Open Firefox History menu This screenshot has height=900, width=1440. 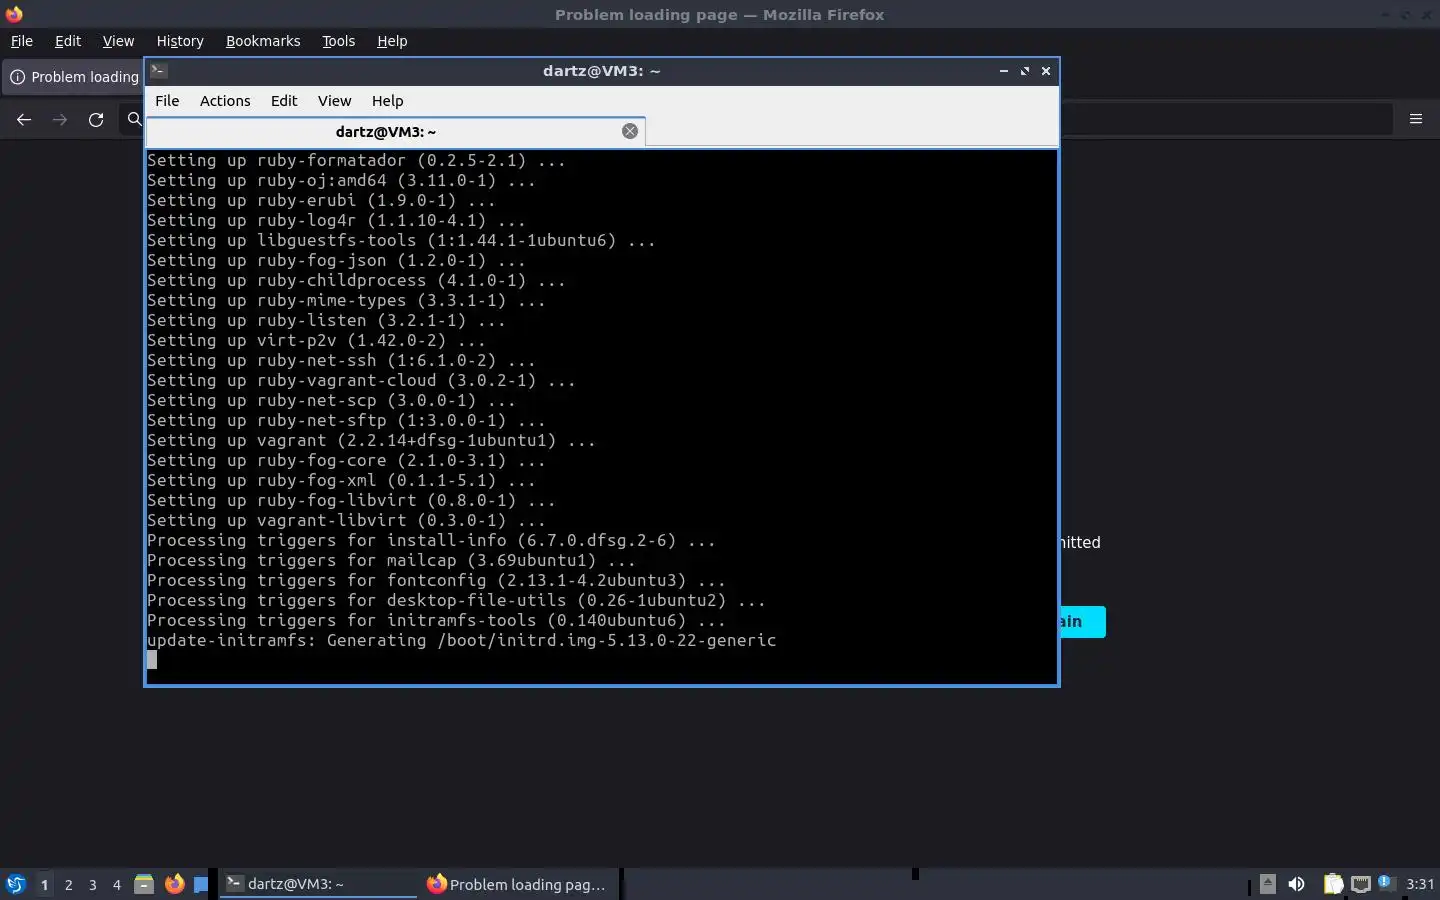tap(180, 41)
